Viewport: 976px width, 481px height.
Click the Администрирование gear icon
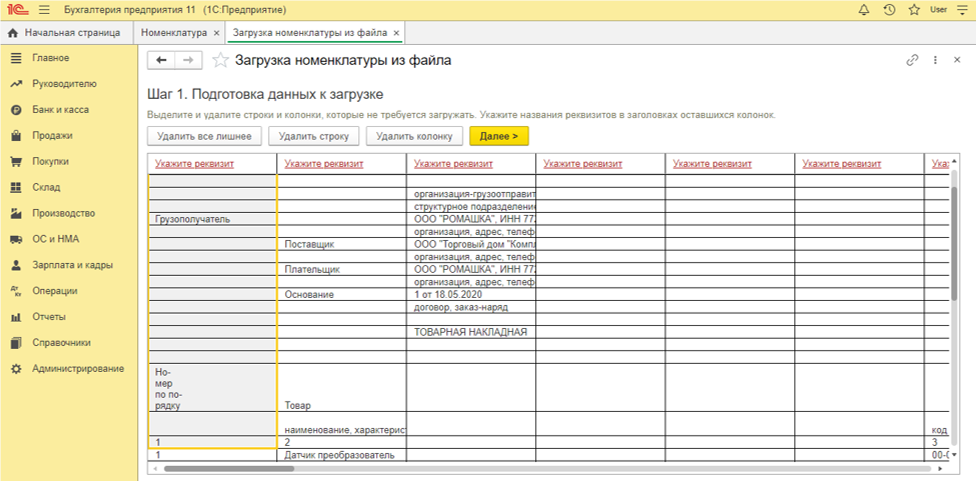(x=17, y=369)
